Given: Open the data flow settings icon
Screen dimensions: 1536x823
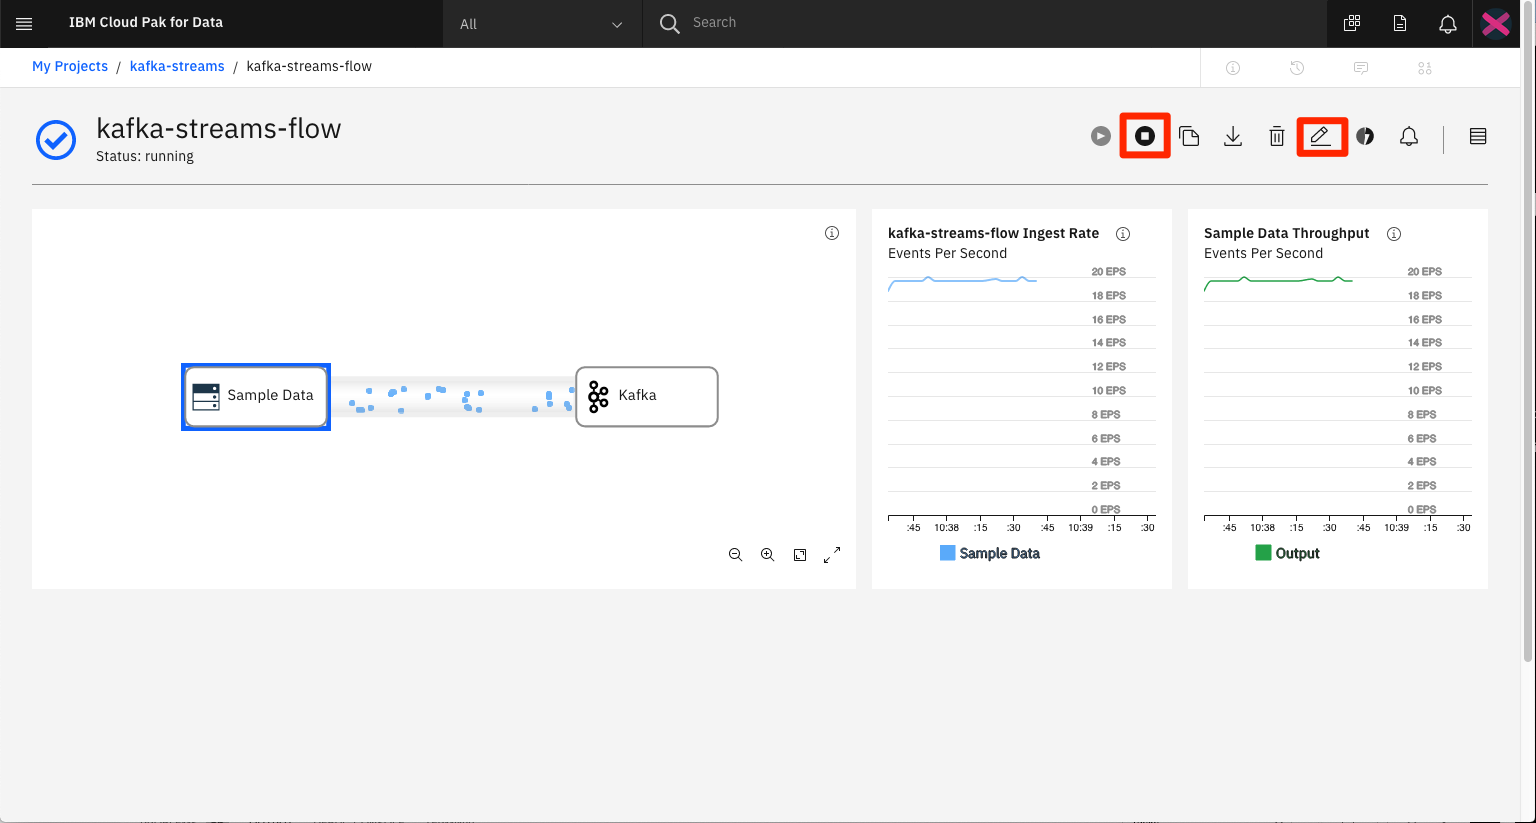Looking at the screenshot, I should [x=1425, y=68].
